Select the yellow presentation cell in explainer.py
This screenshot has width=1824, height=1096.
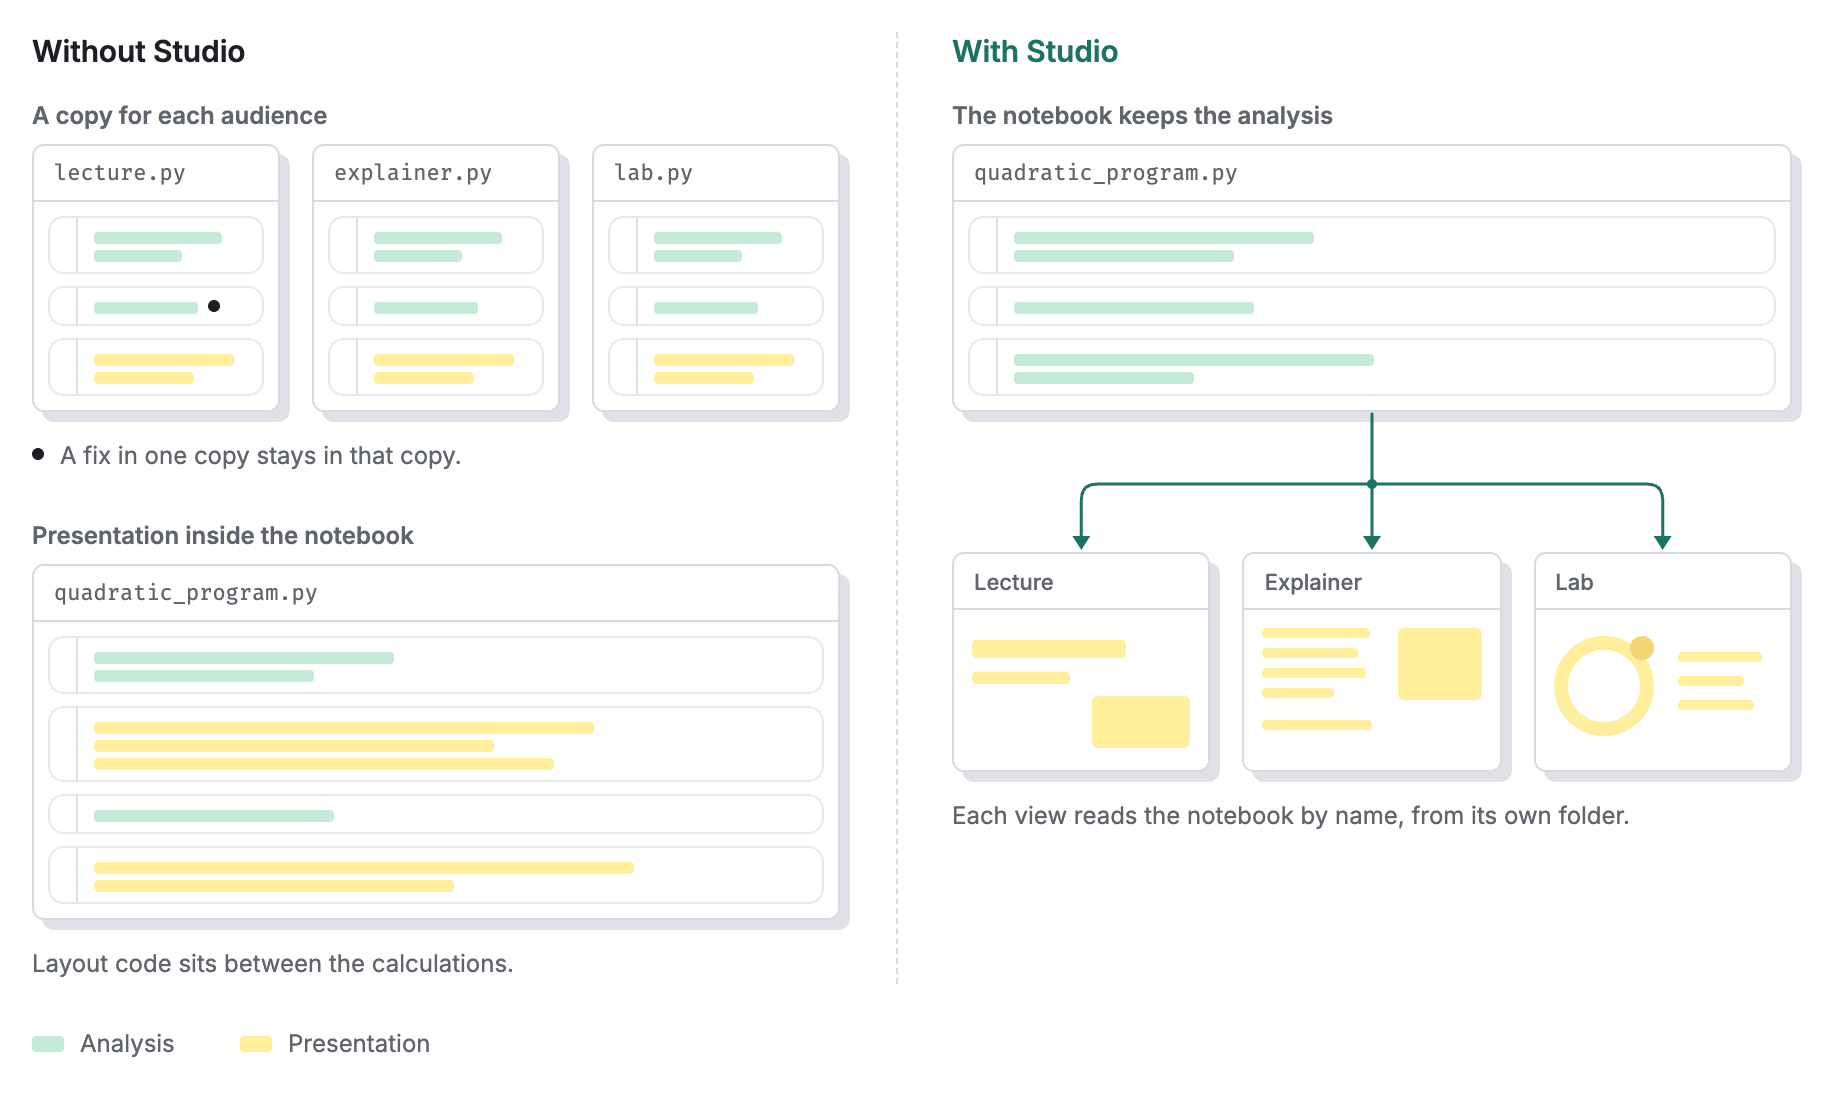point(436,367)
